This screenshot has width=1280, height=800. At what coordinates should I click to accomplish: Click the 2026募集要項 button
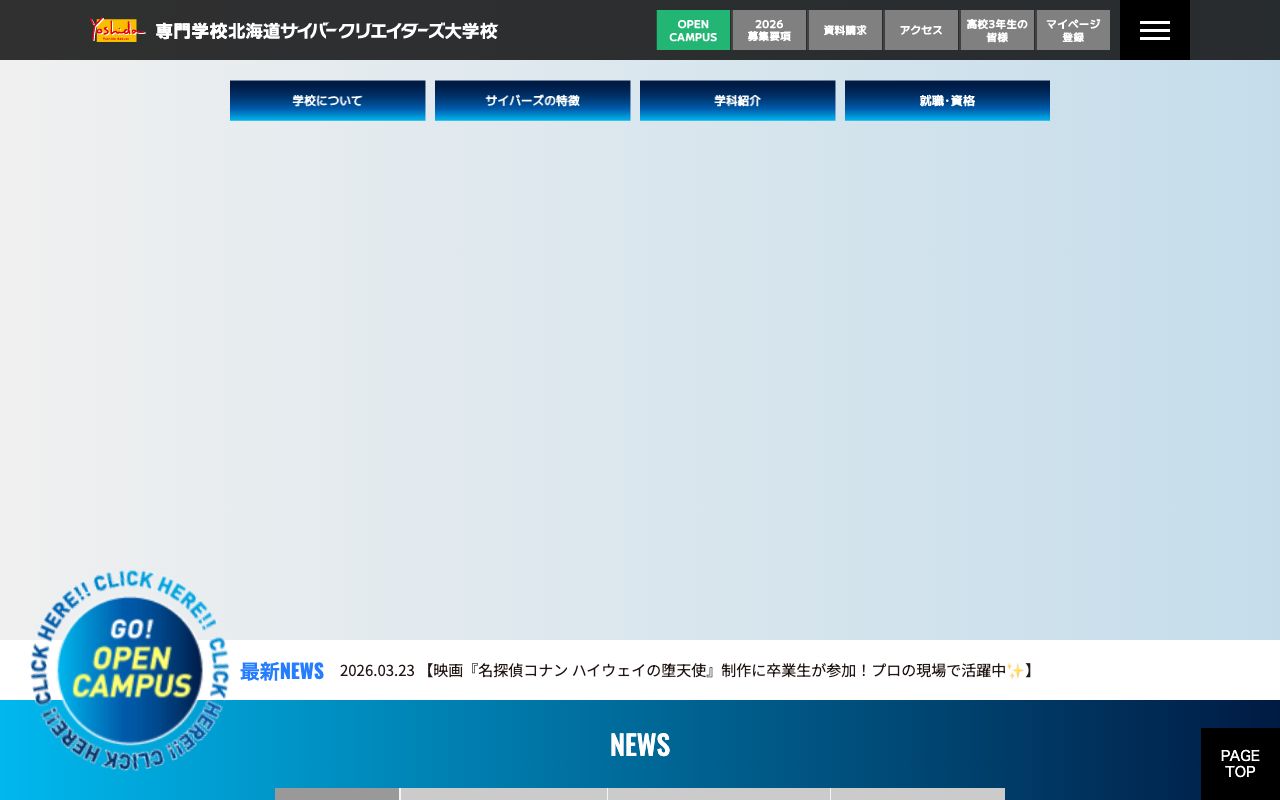768,29
